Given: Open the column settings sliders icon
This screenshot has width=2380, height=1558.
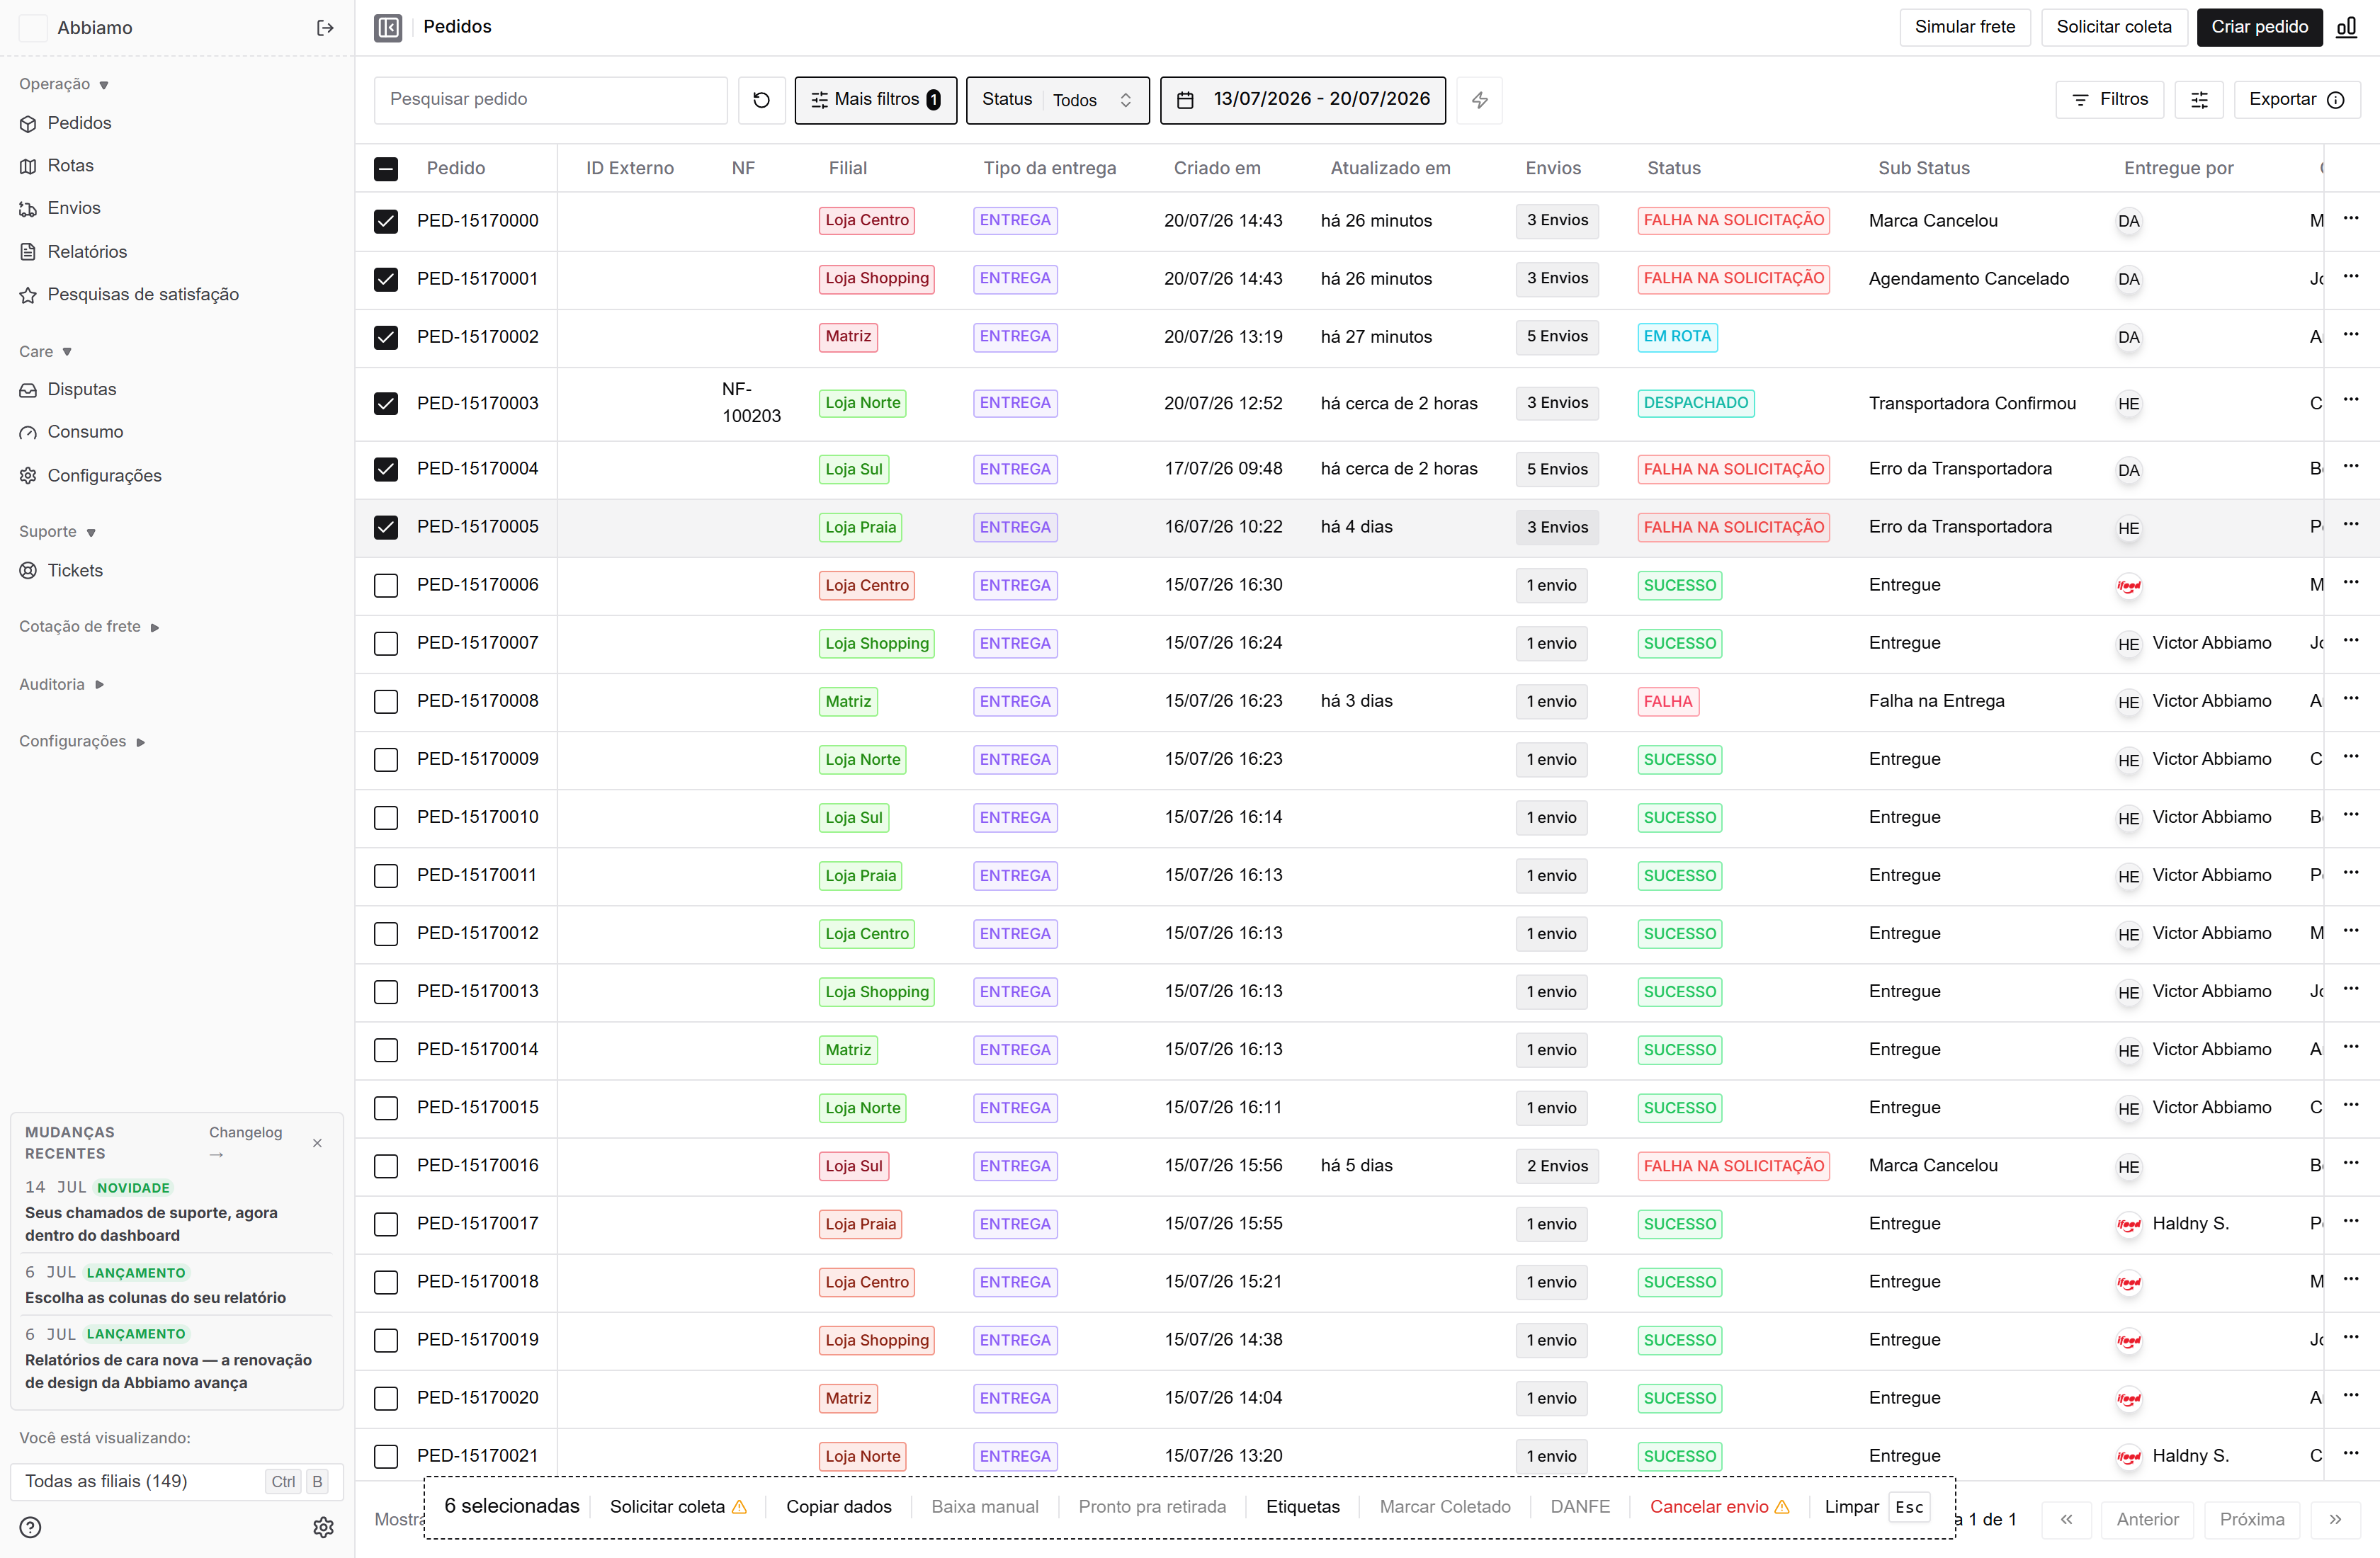Looking at the screenshot, I should coord(2199,100).
